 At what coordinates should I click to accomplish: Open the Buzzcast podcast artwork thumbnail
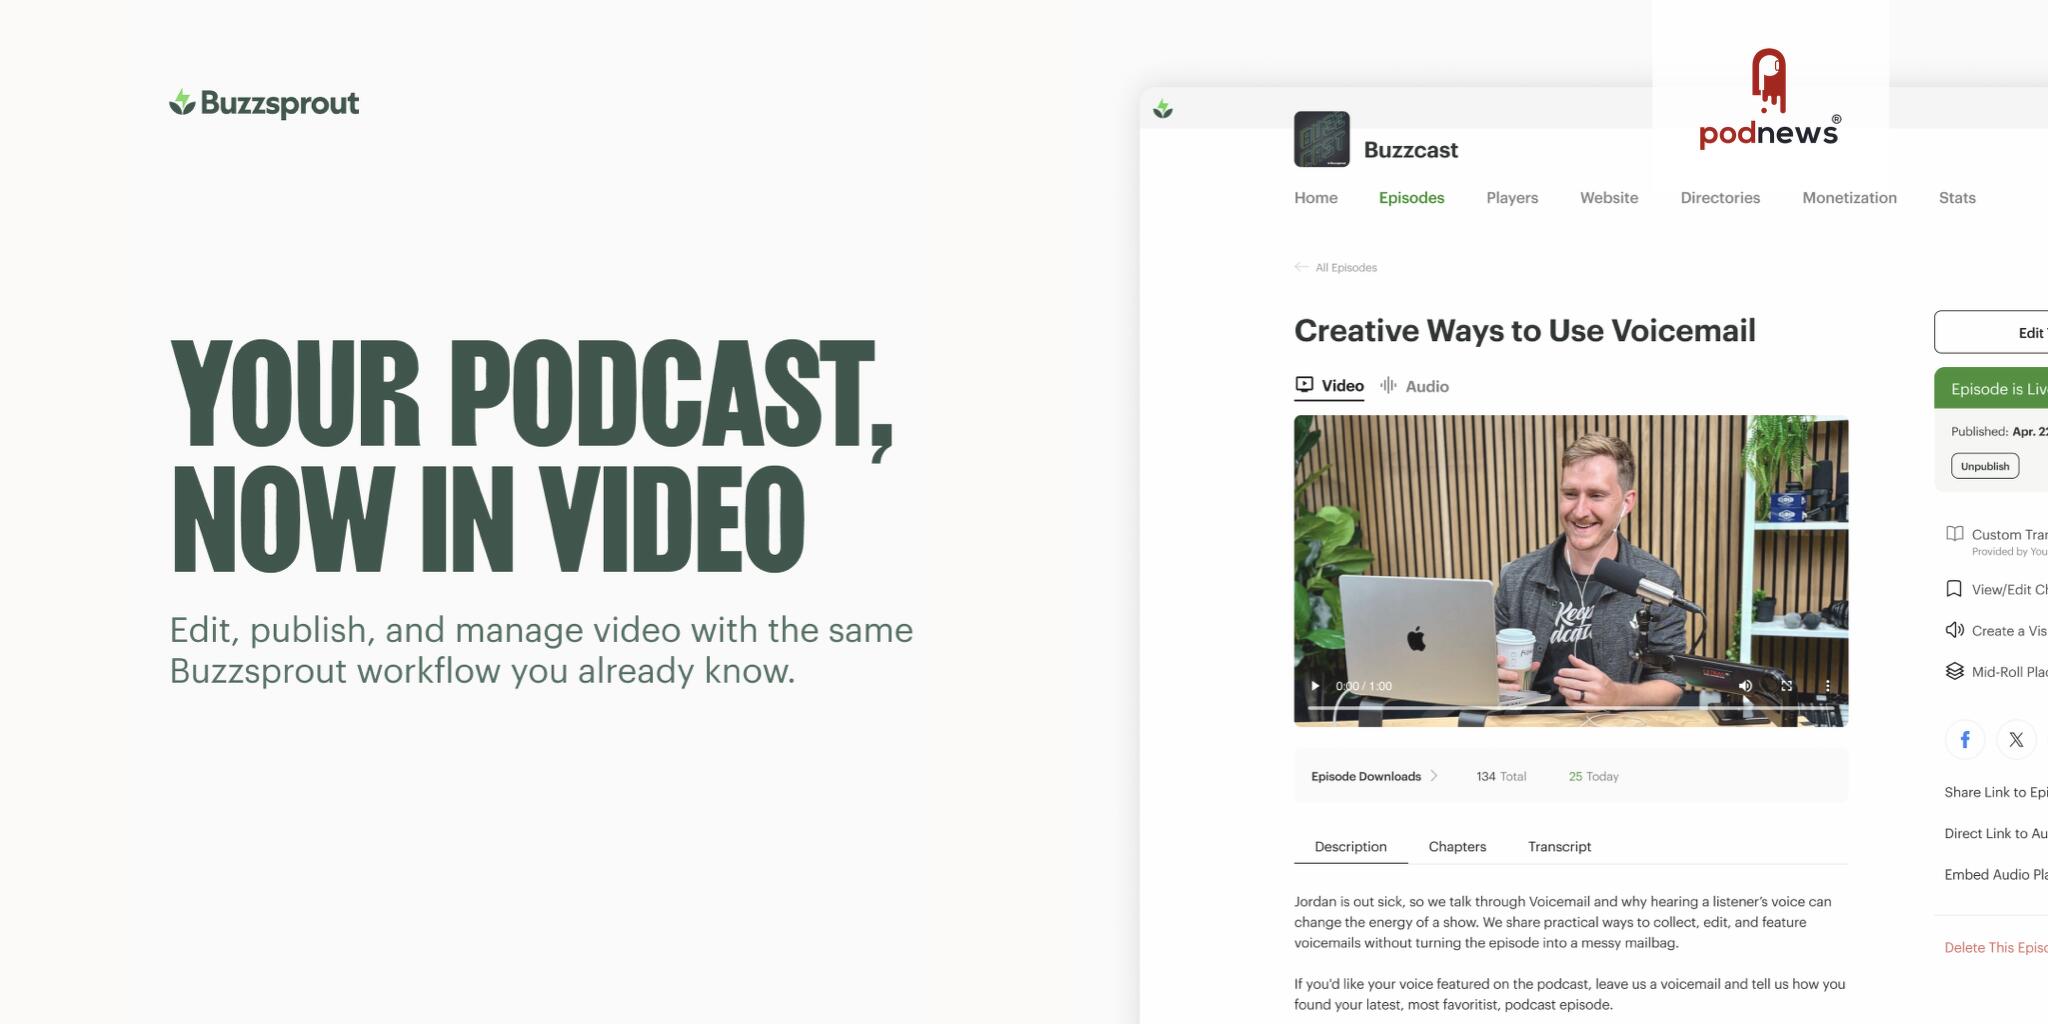coord(1322,139)
